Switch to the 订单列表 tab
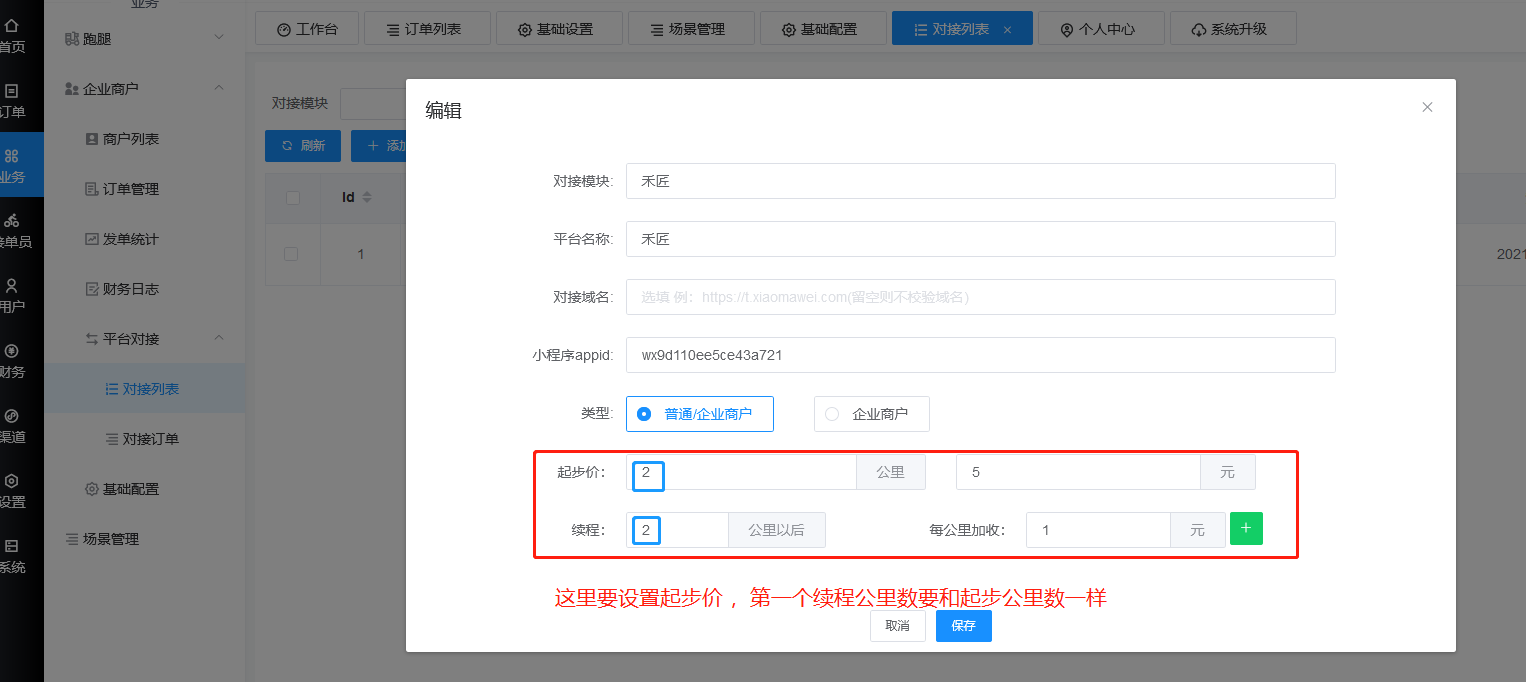Screen dimensions: 1526x682 click(426, 29)
